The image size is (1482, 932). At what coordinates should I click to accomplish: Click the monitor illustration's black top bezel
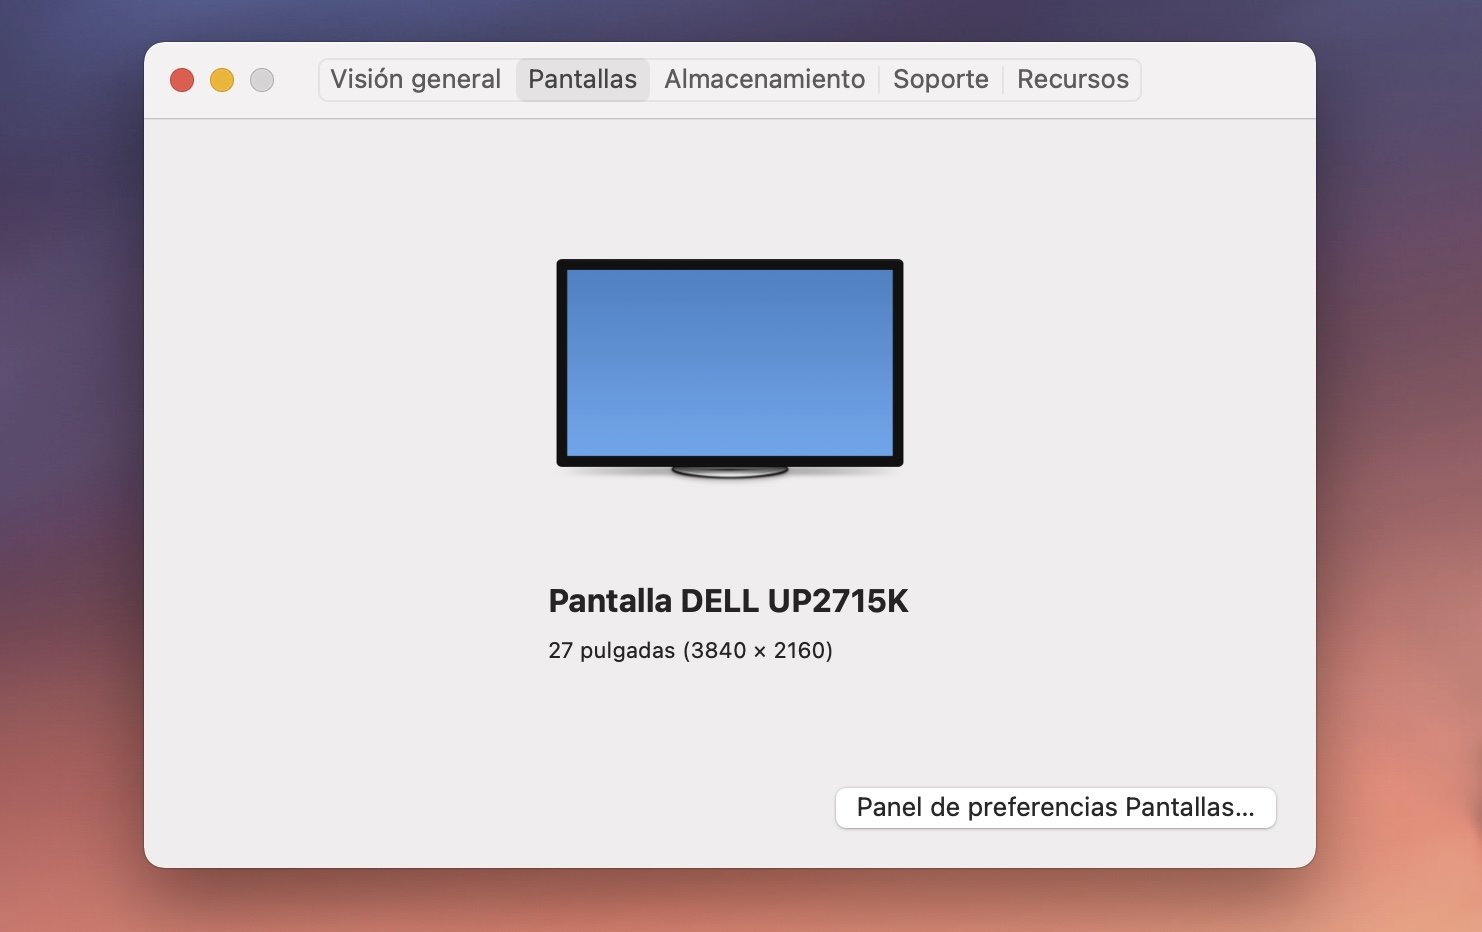(x=729, y=264)
